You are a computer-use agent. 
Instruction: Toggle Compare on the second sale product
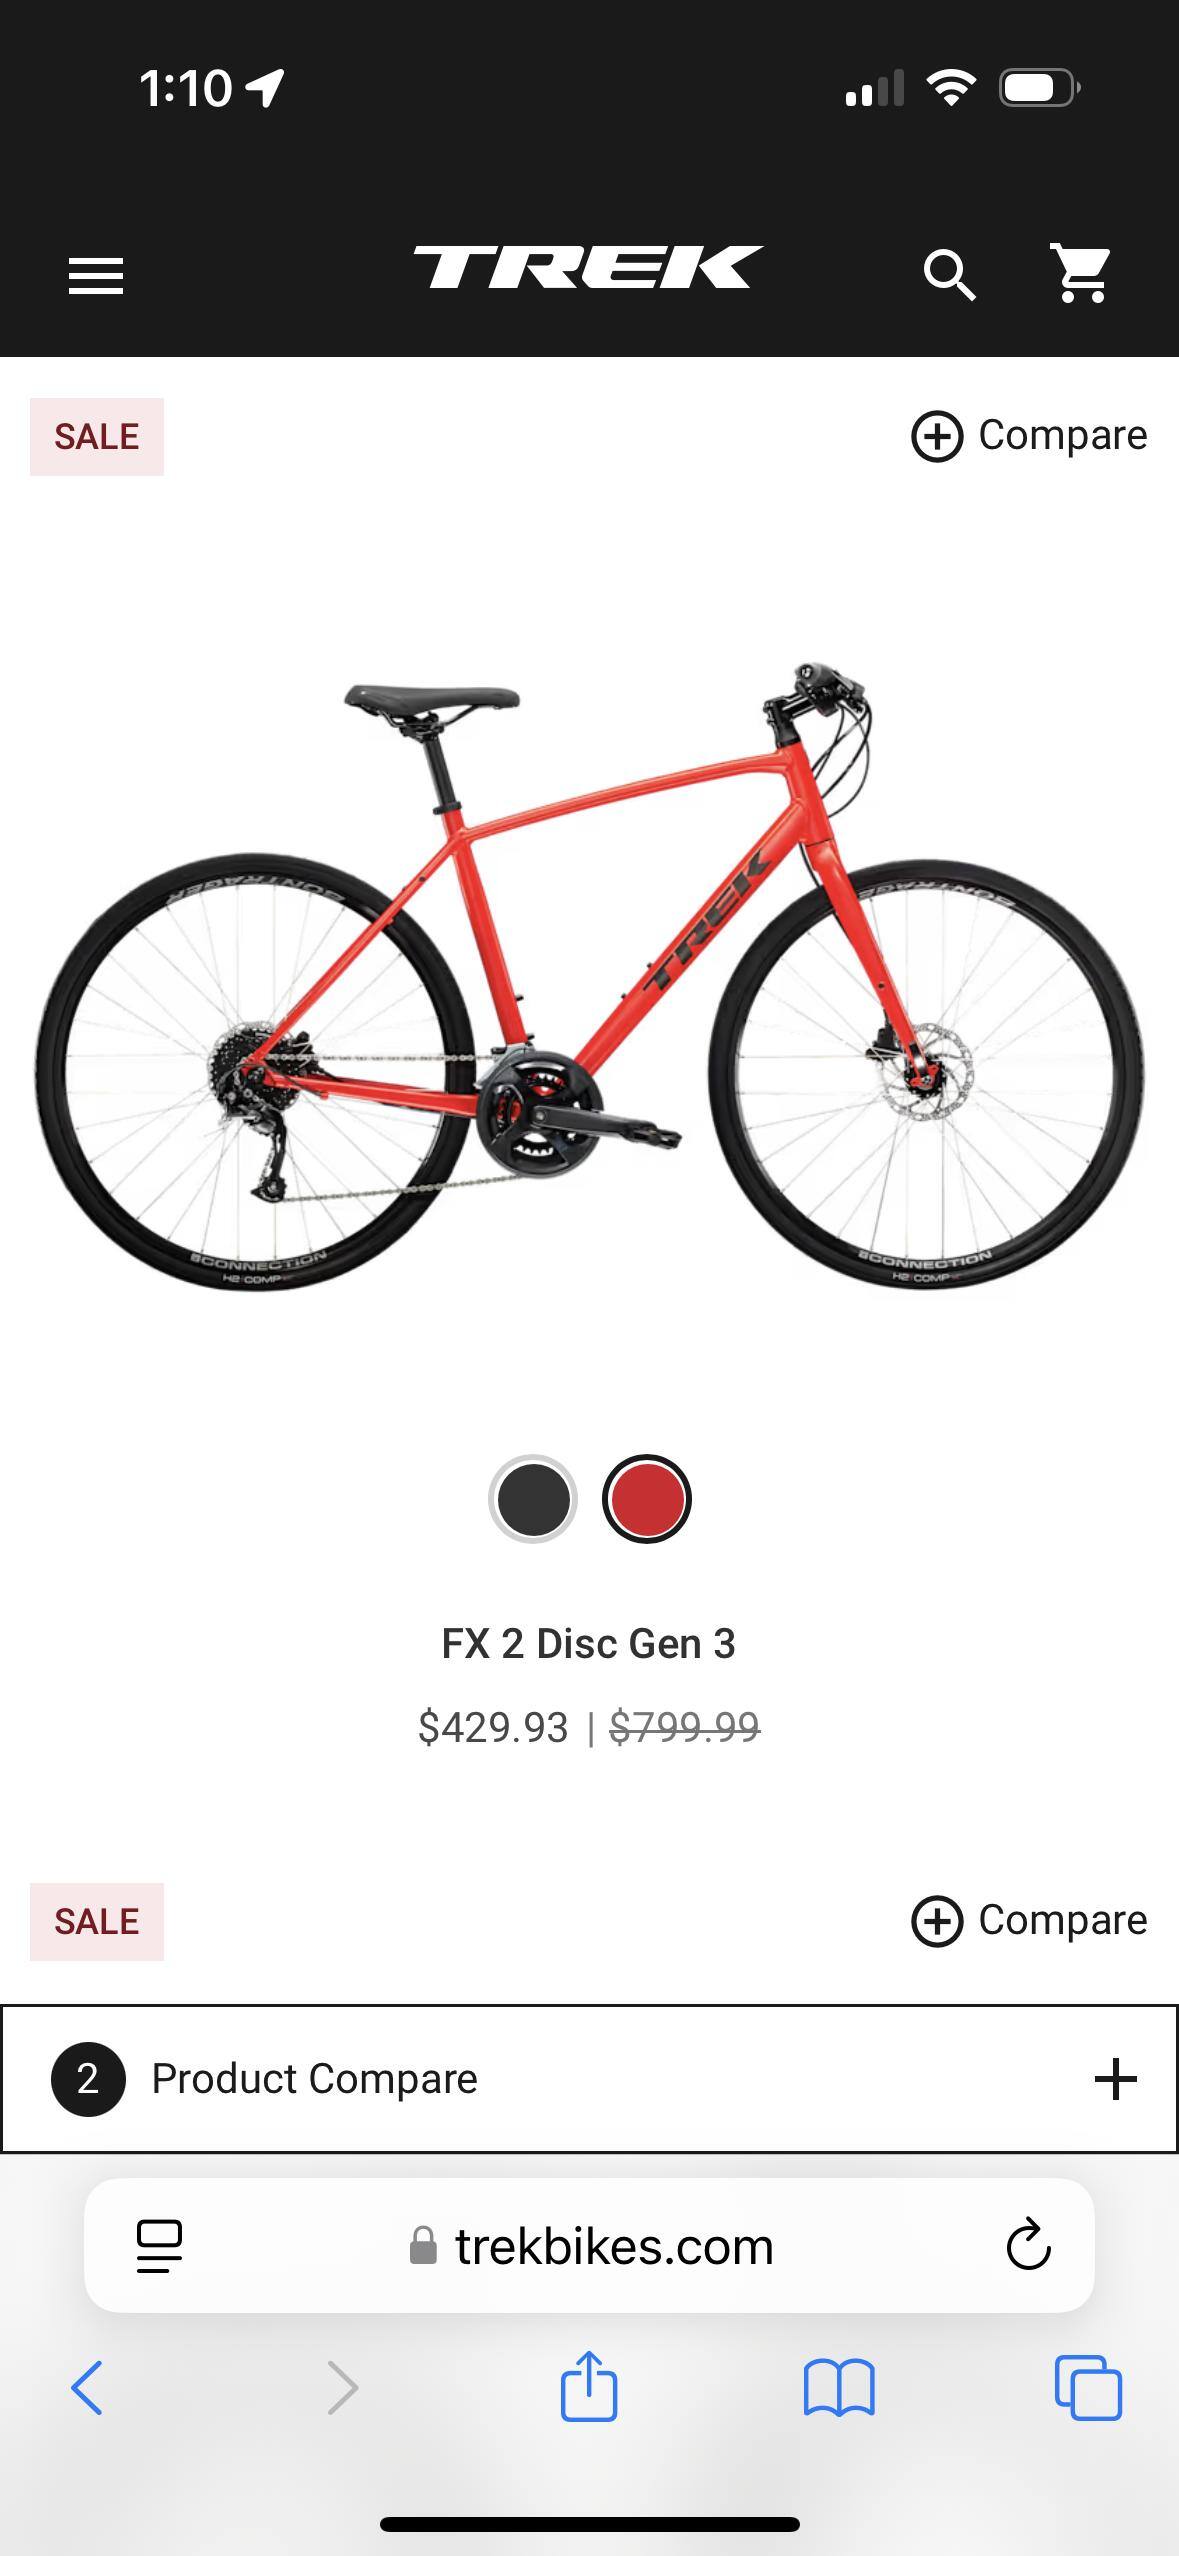tap(1029, 1921)
